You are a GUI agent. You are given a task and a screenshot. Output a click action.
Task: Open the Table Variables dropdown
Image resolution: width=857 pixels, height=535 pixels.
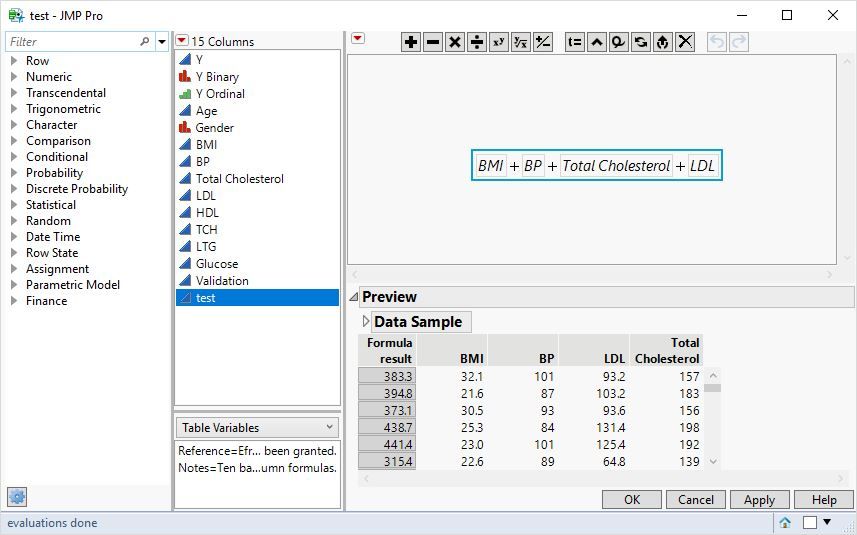[x=257, y=427]
